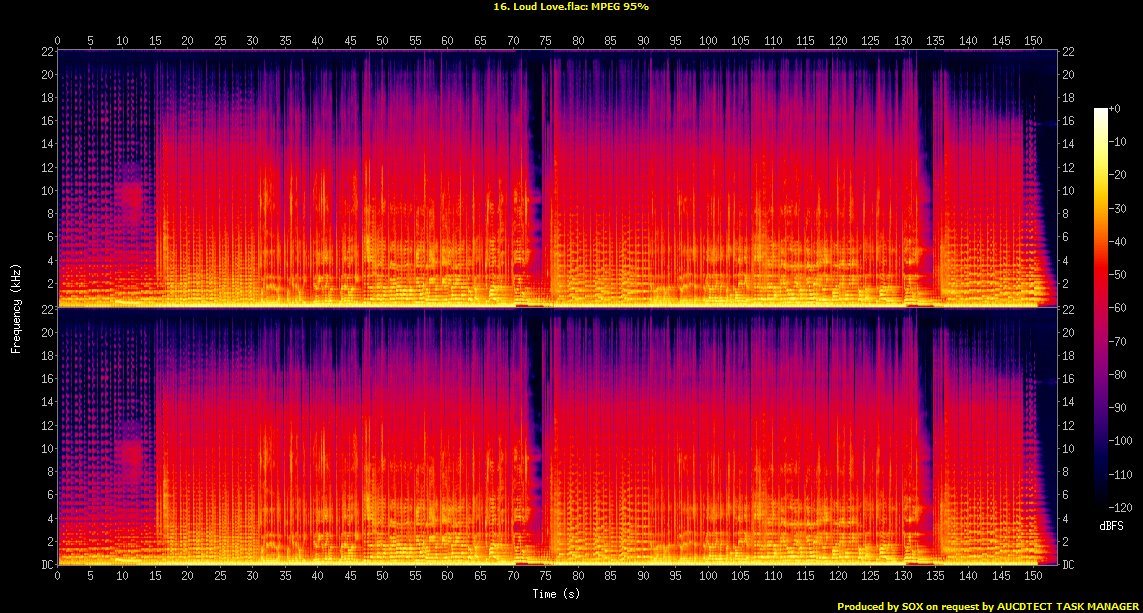
Task: Click the "-120" color scale label
Action: pyautogui.click(x=1121, y=507)
